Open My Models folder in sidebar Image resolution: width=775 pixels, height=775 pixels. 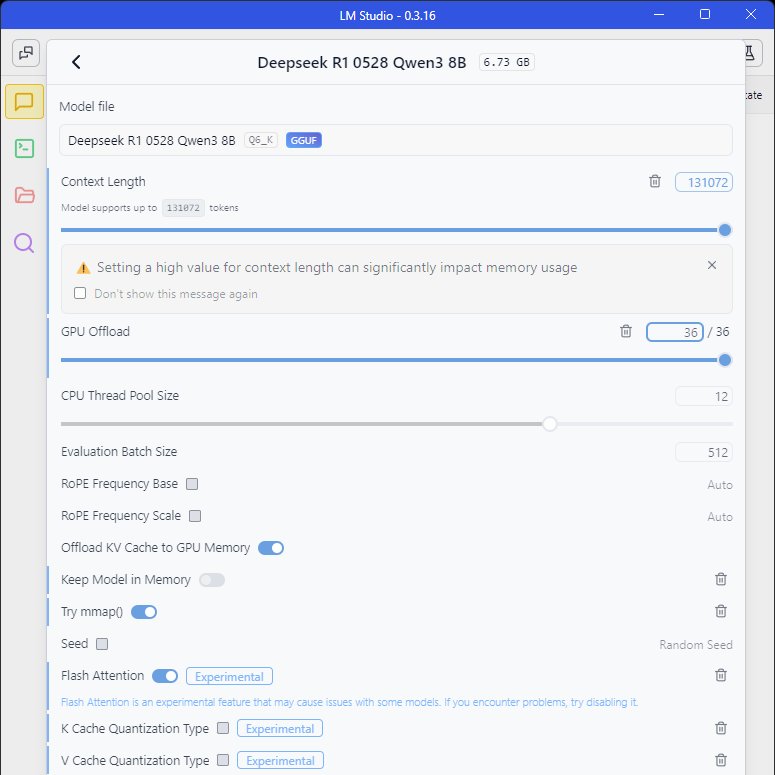click(24, 195)
